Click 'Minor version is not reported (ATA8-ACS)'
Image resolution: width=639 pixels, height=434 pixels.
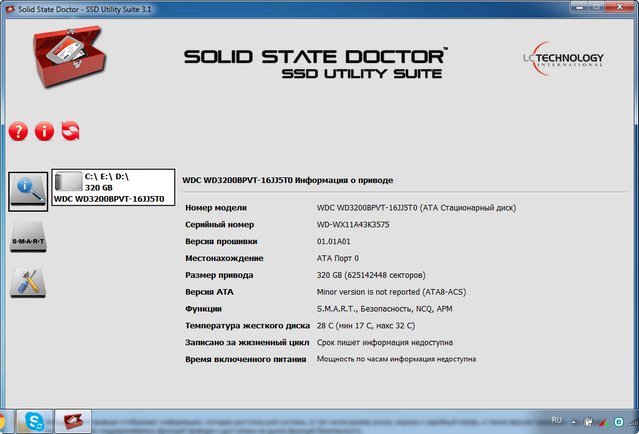point(391,292)
